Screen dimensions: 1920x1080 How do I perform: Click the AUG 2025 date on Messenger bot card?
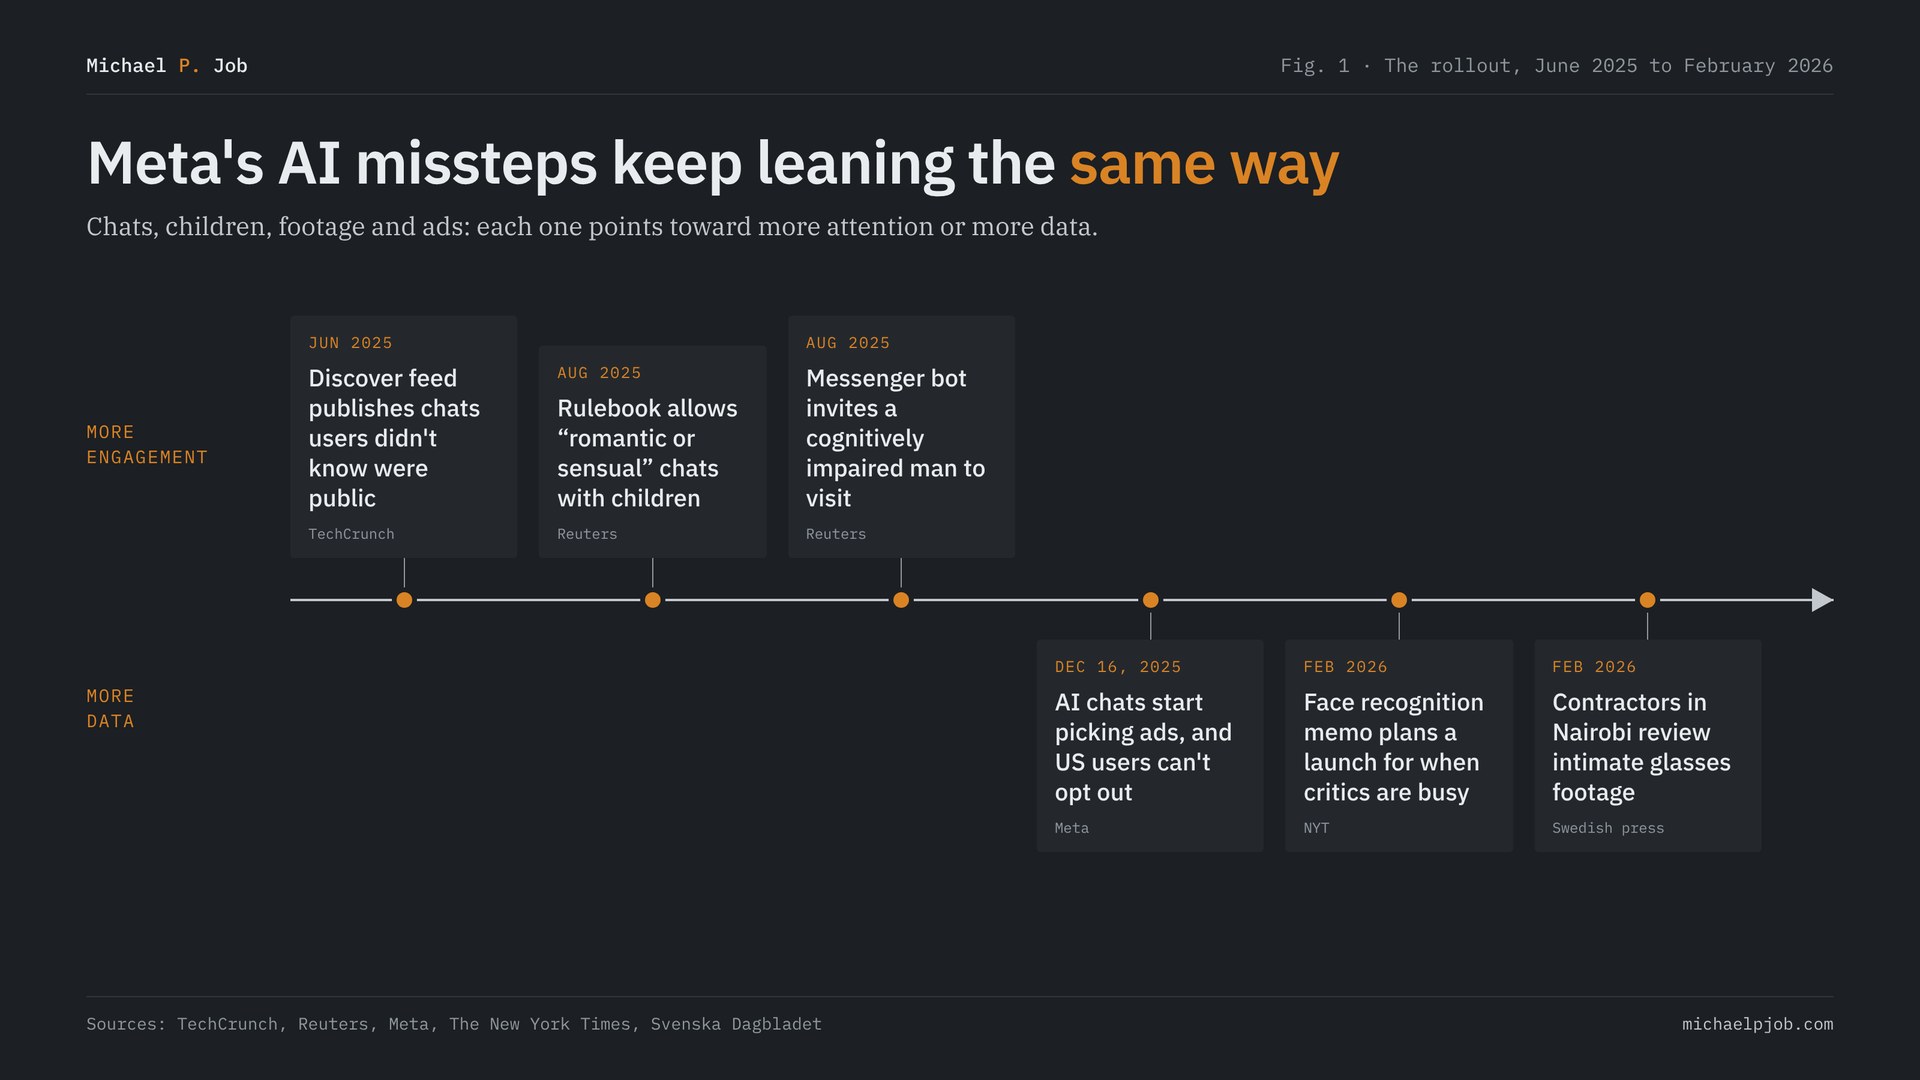pos(848,343)
